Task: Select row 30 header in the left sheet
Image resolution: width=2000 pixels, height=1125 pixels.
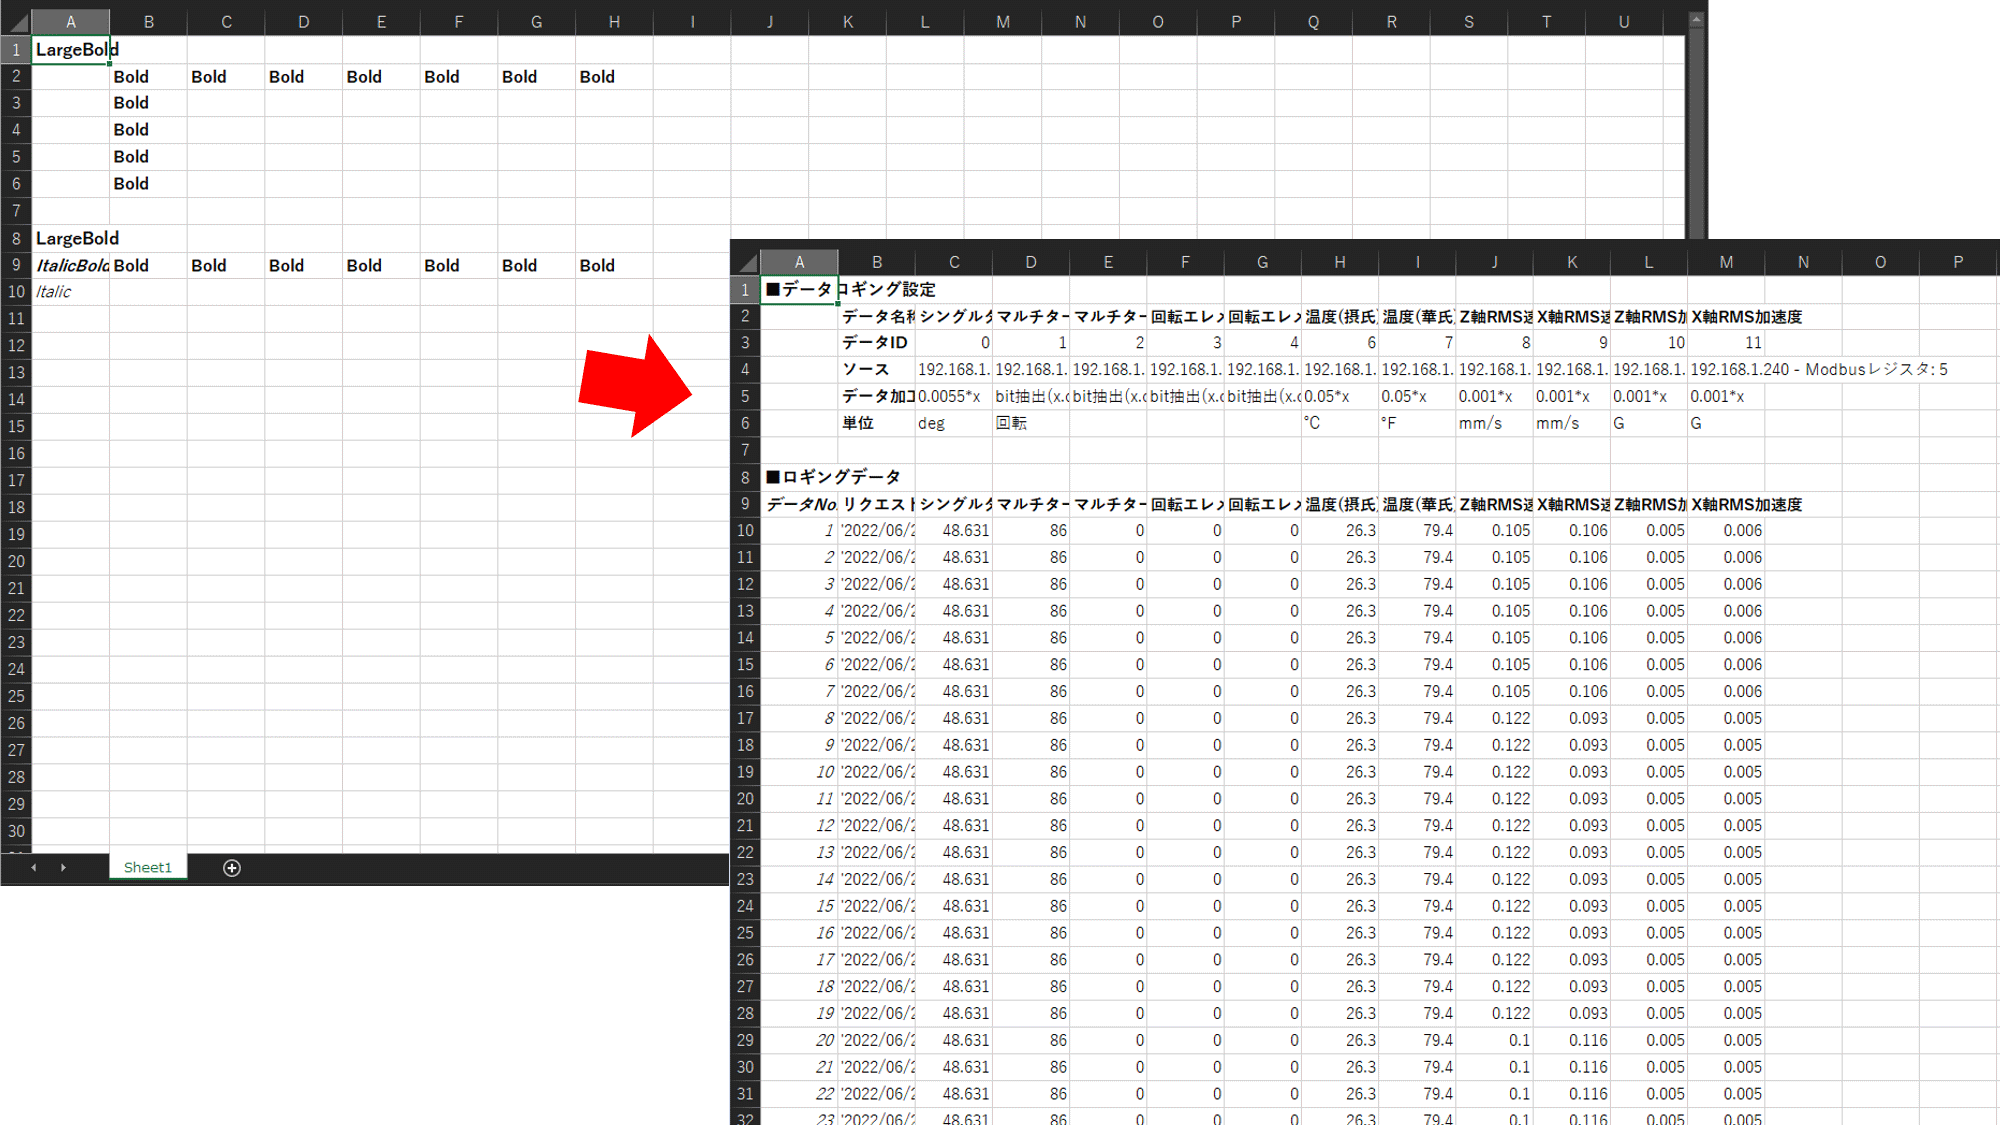Action: [16, 831]
